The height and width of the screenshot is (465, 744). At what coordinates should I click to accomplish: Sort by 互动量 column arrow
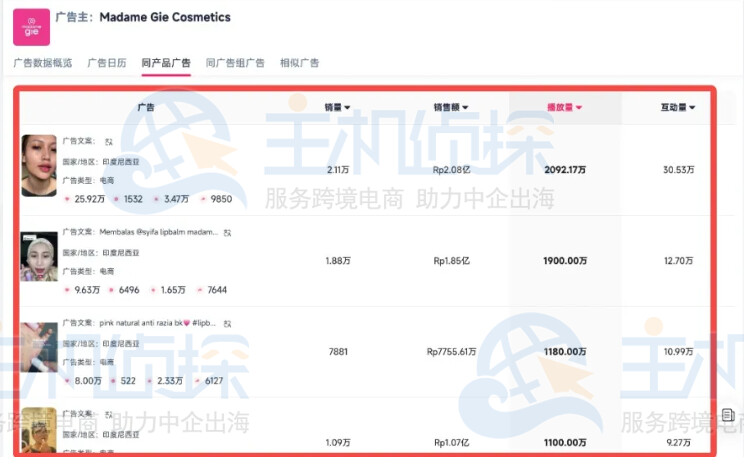click(692, 108)
